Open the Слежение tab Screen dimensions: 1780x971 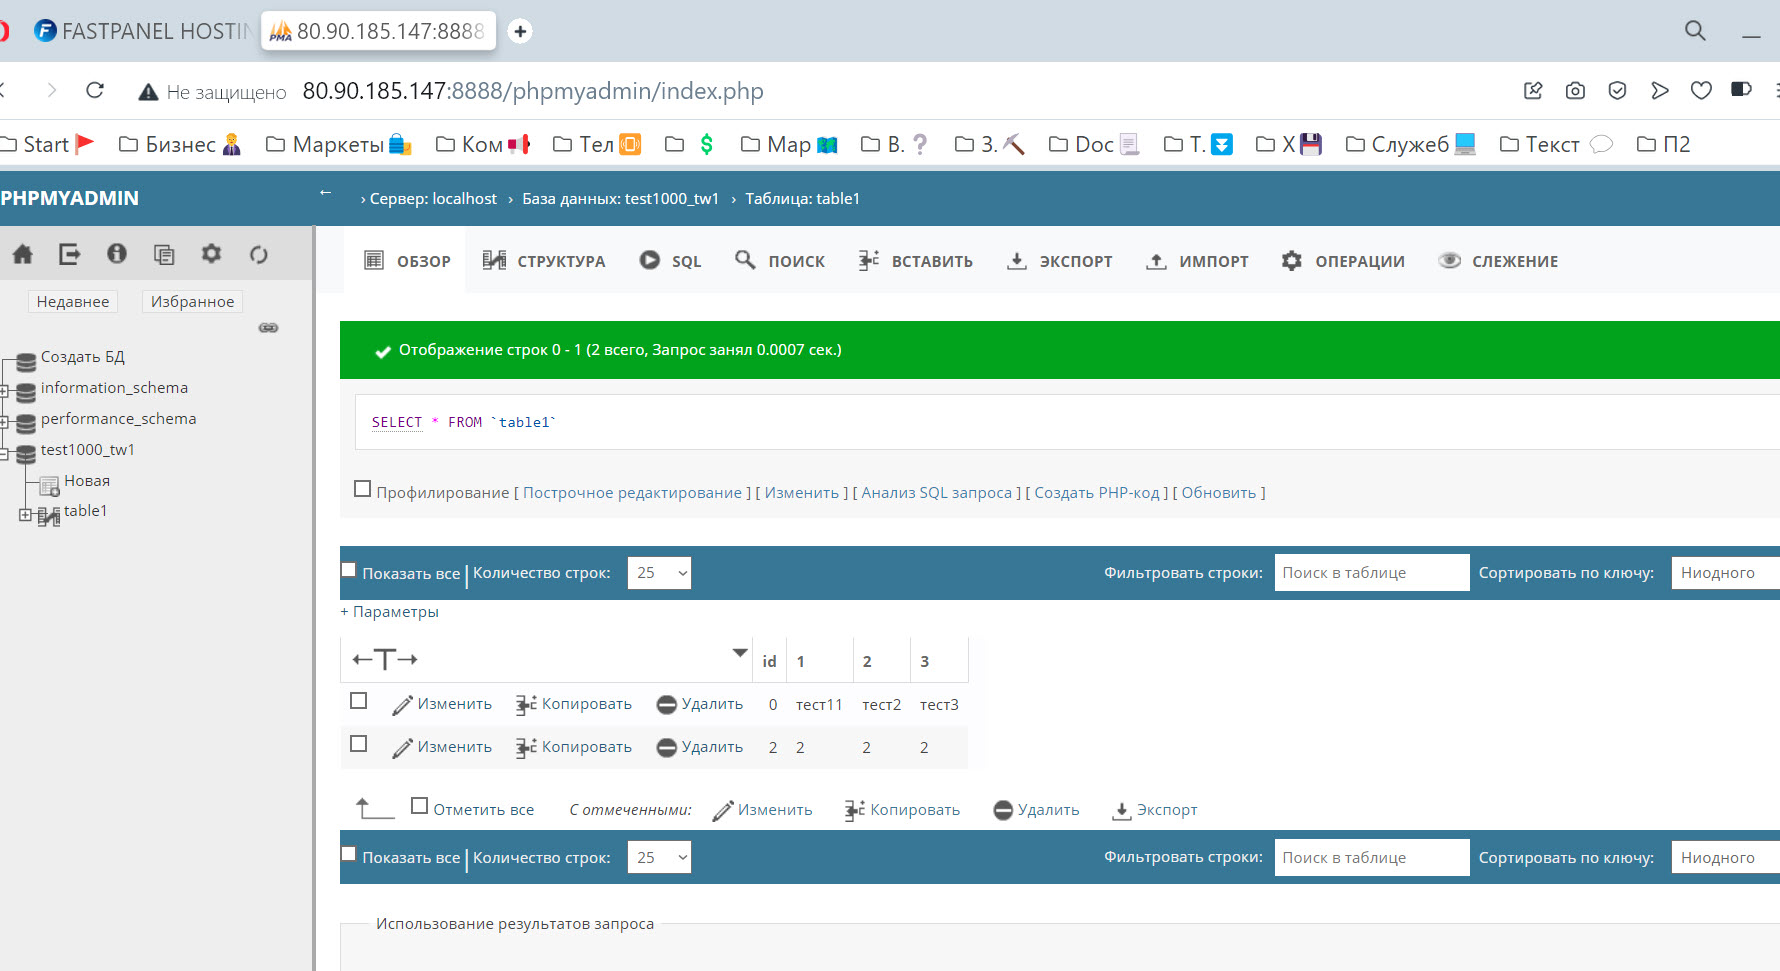coord(1498,261)
